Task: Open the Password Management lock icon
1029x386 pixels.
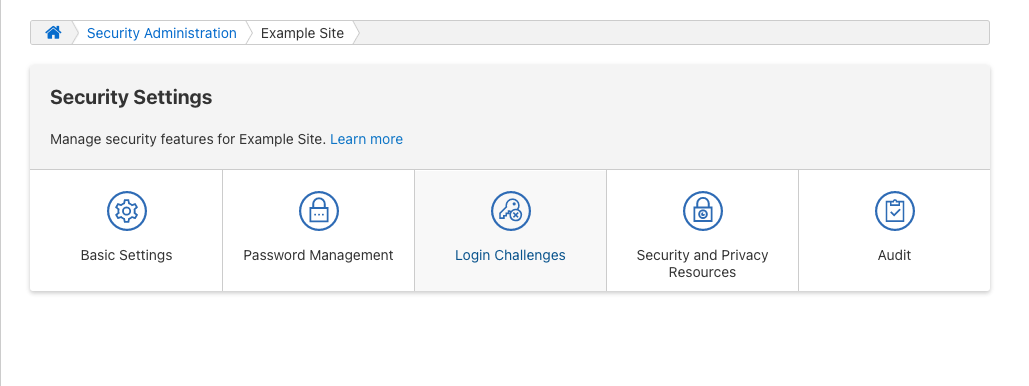Action: pos(319,211)
